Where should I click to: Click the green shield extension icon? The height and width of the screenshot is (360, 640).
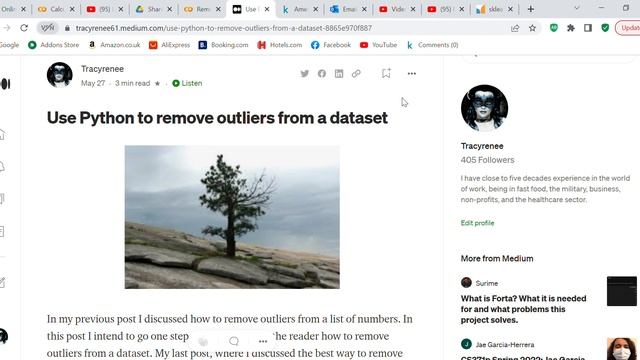point(605,28)
